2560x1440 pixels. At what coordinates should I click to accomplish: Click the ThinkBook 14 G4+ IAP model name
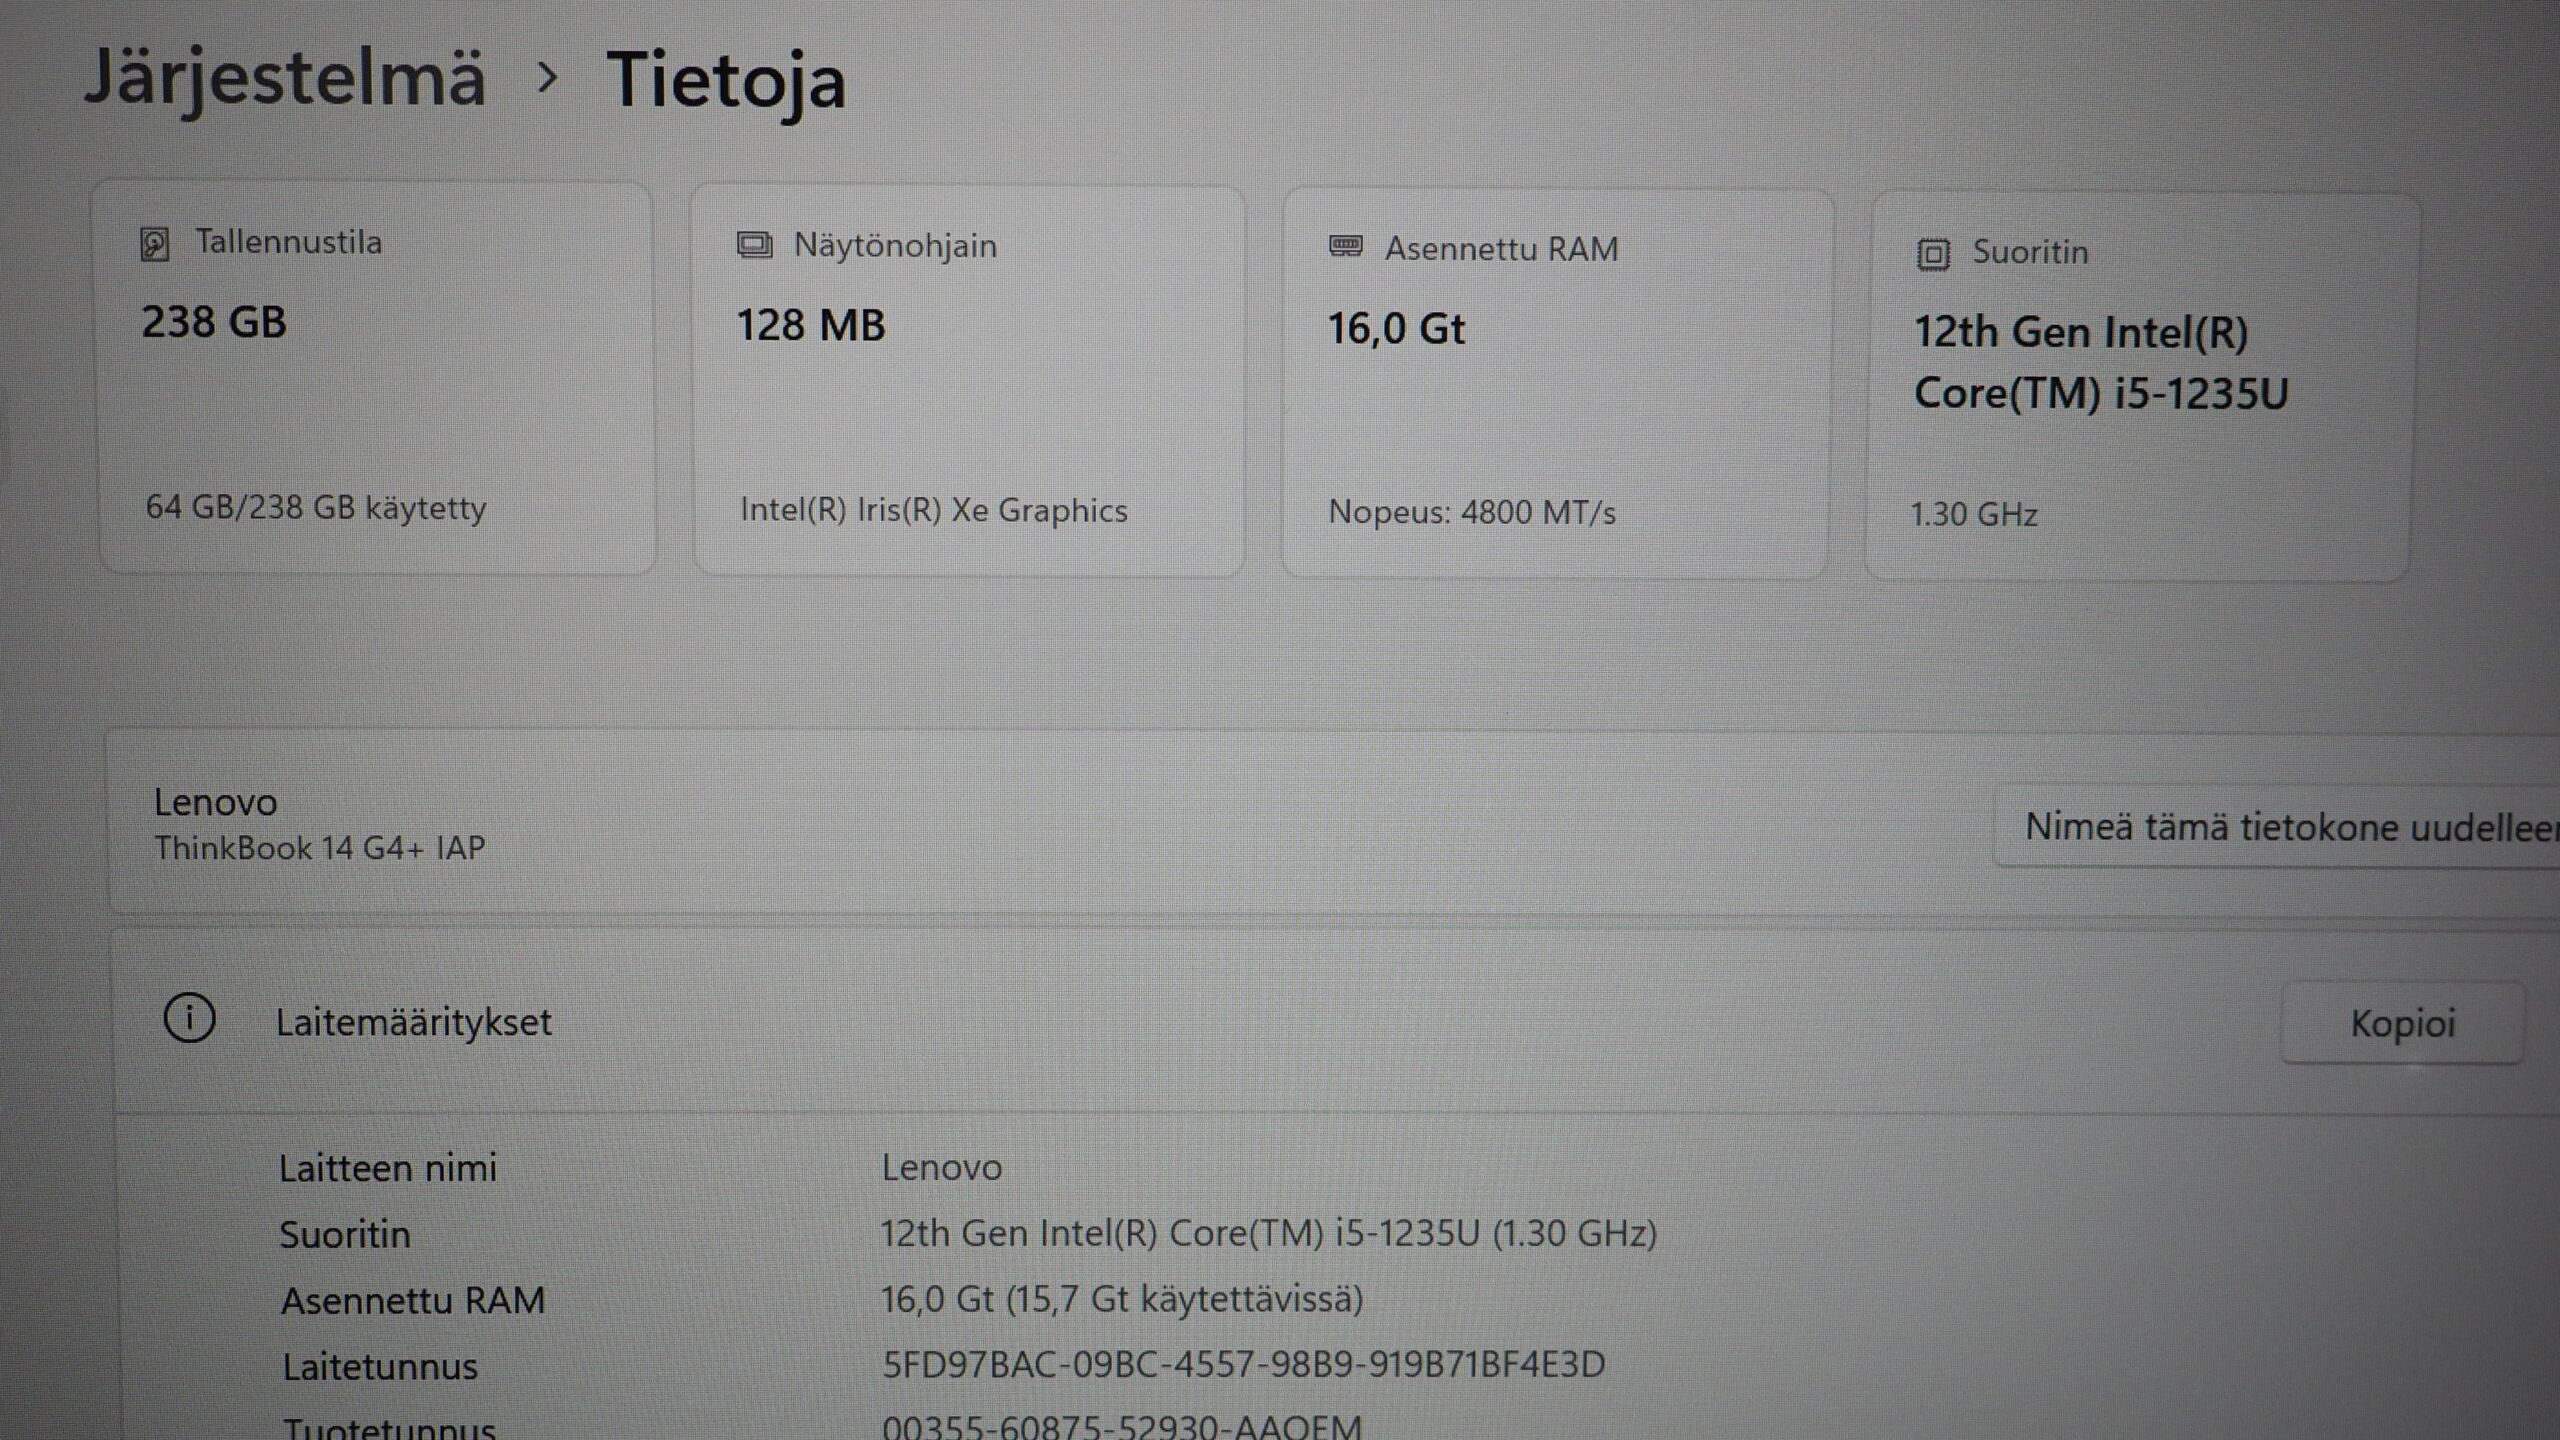point(320,848)
